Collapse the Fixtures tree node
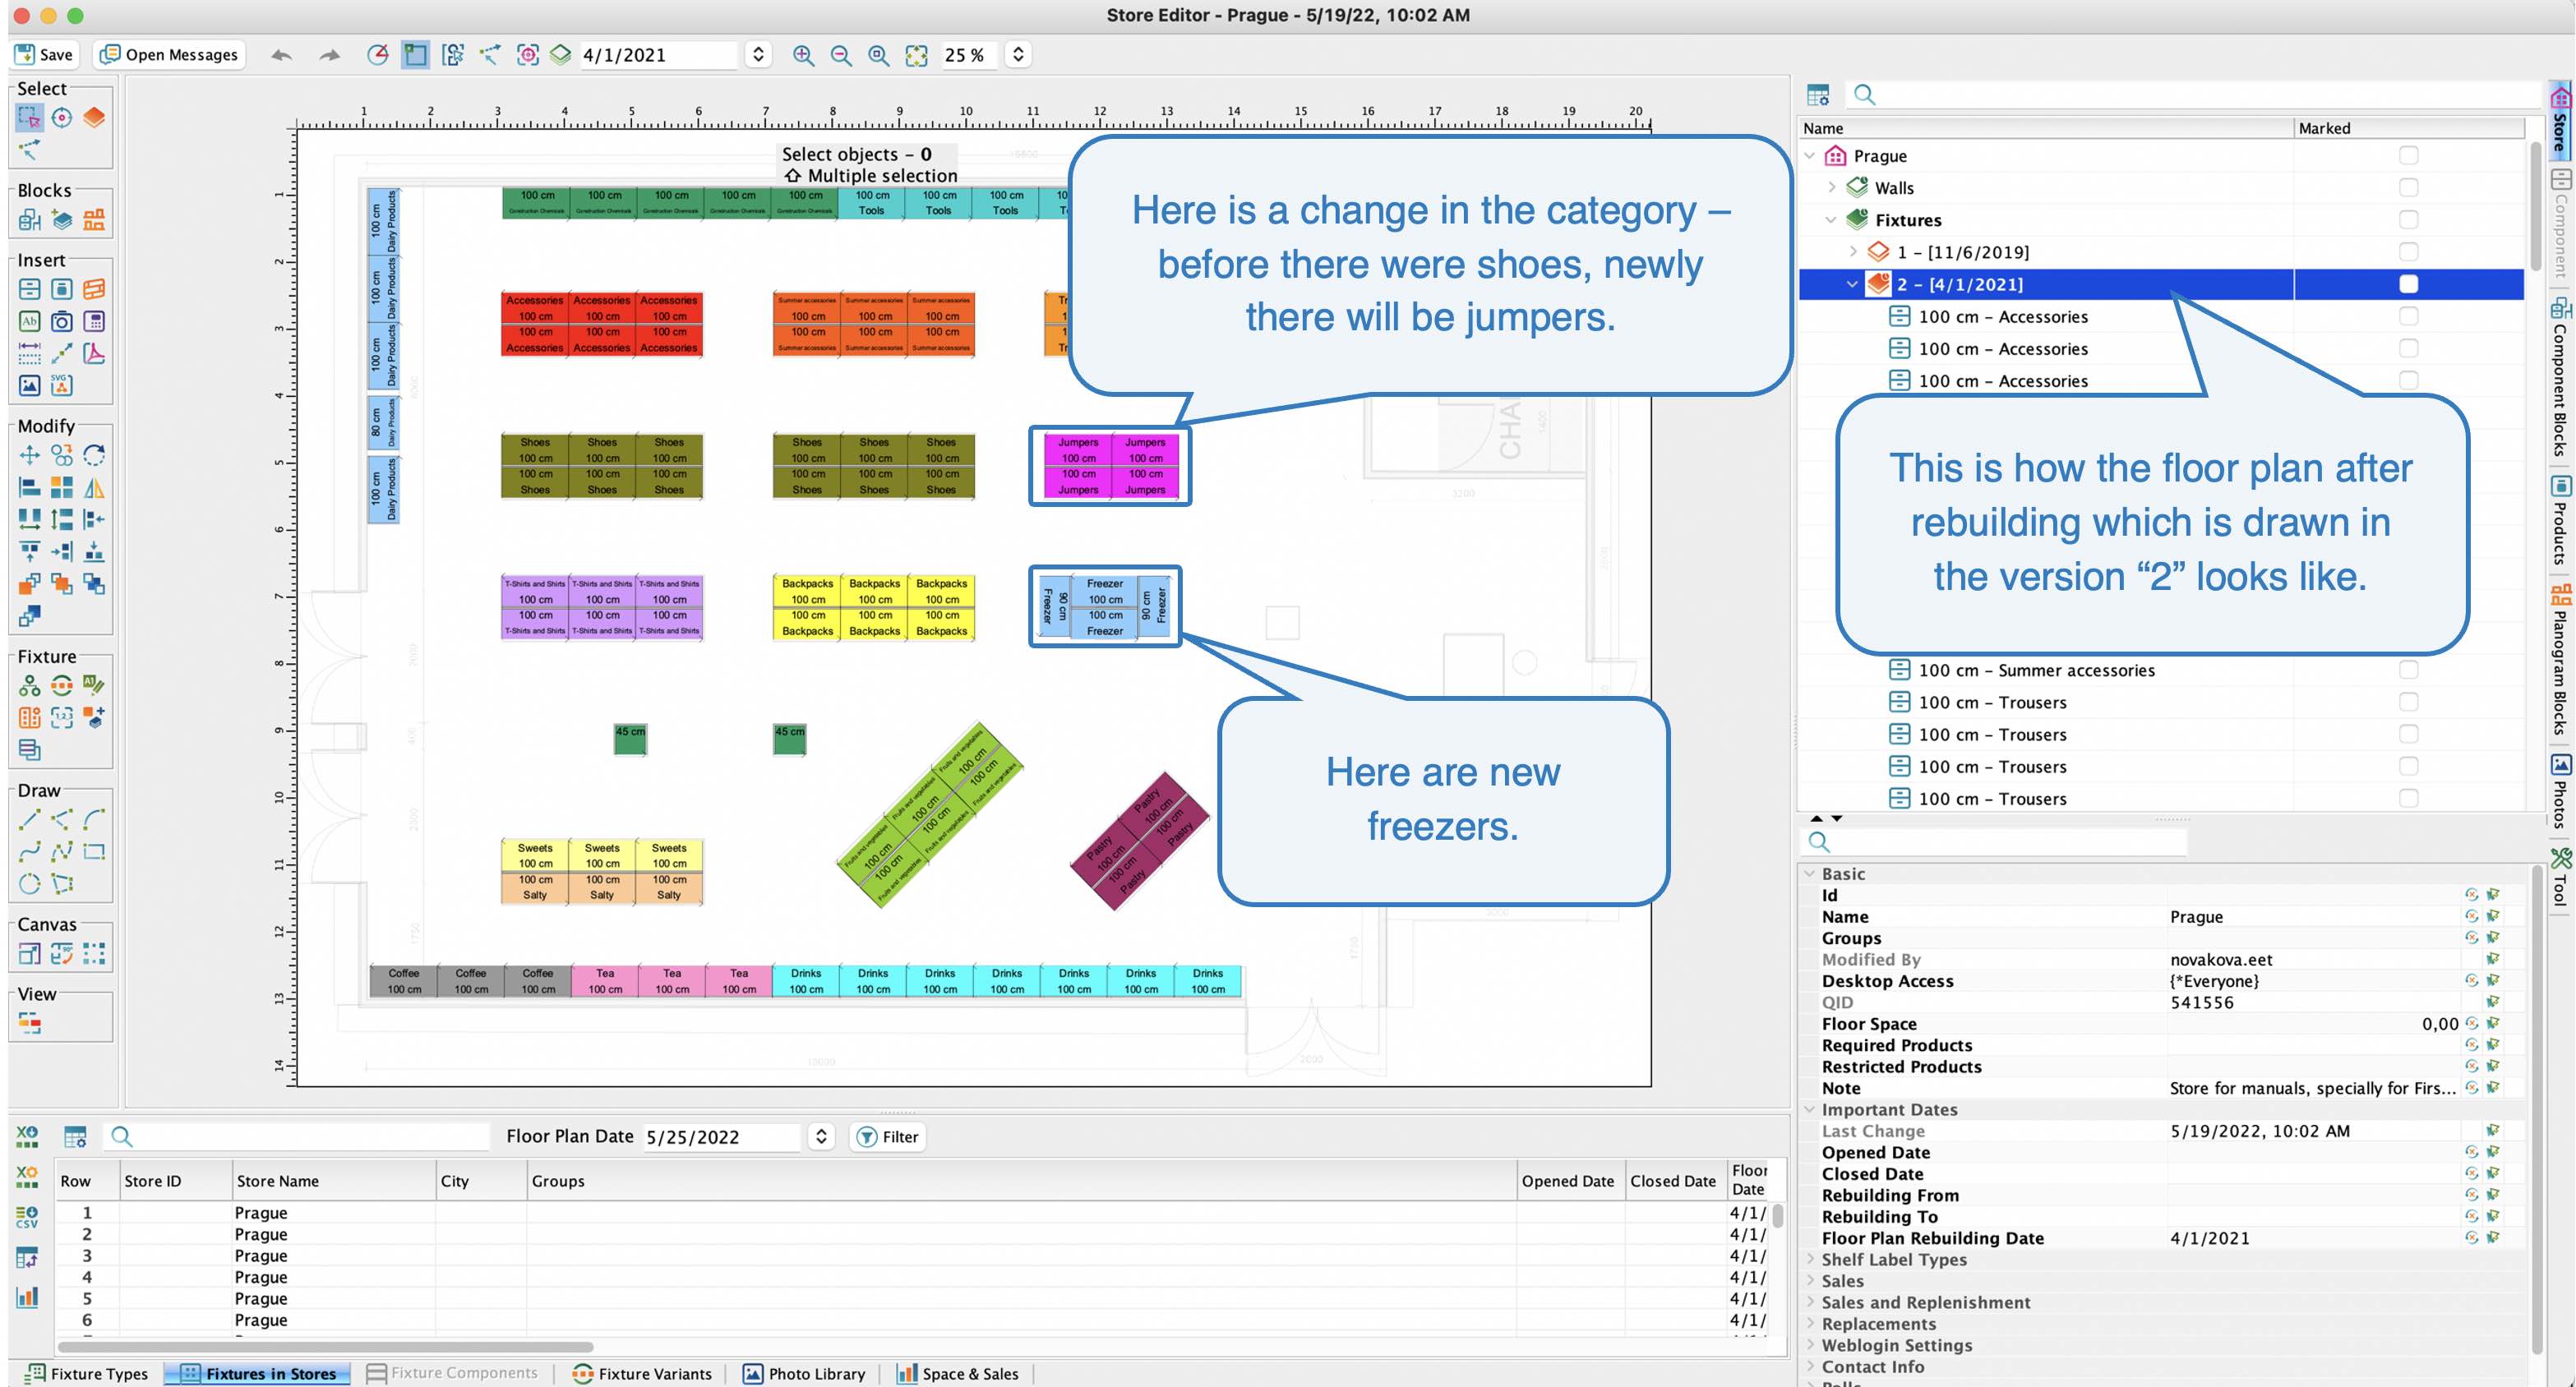The height and width of the screenshot is (1387, 2576). (x=1831, y=220)
